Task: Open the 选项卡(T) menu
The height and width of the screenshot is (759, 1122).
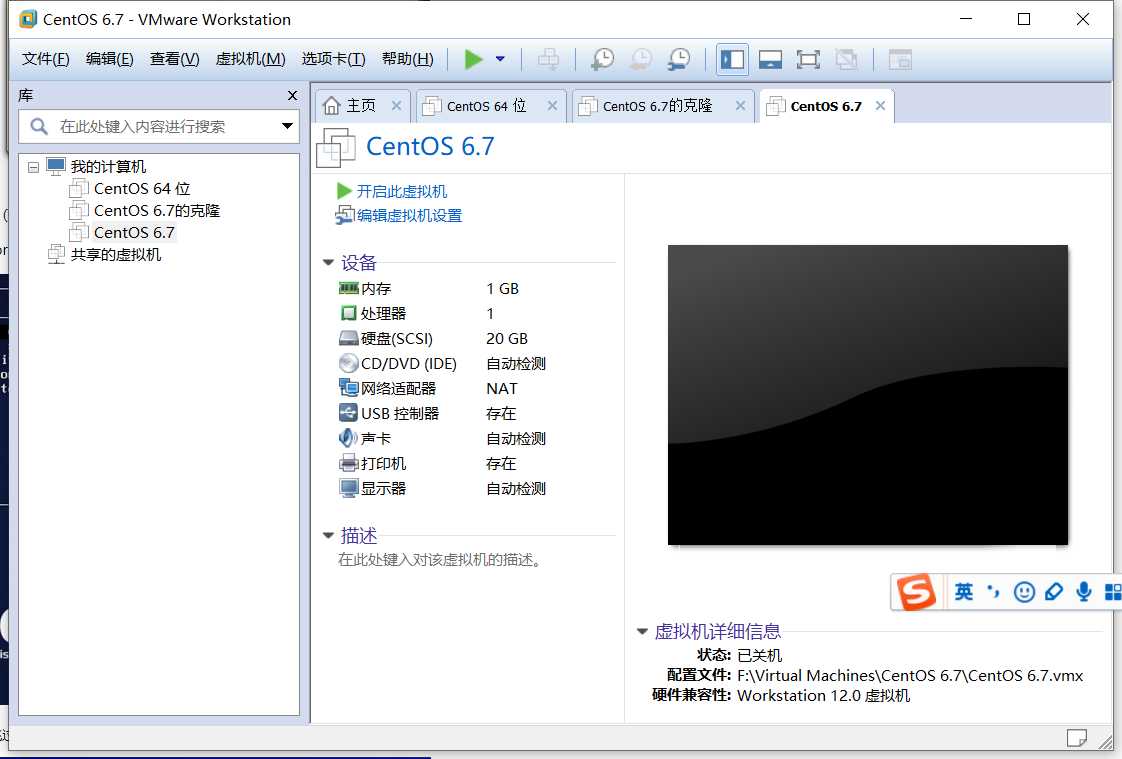Action: (x=333, y=59)
